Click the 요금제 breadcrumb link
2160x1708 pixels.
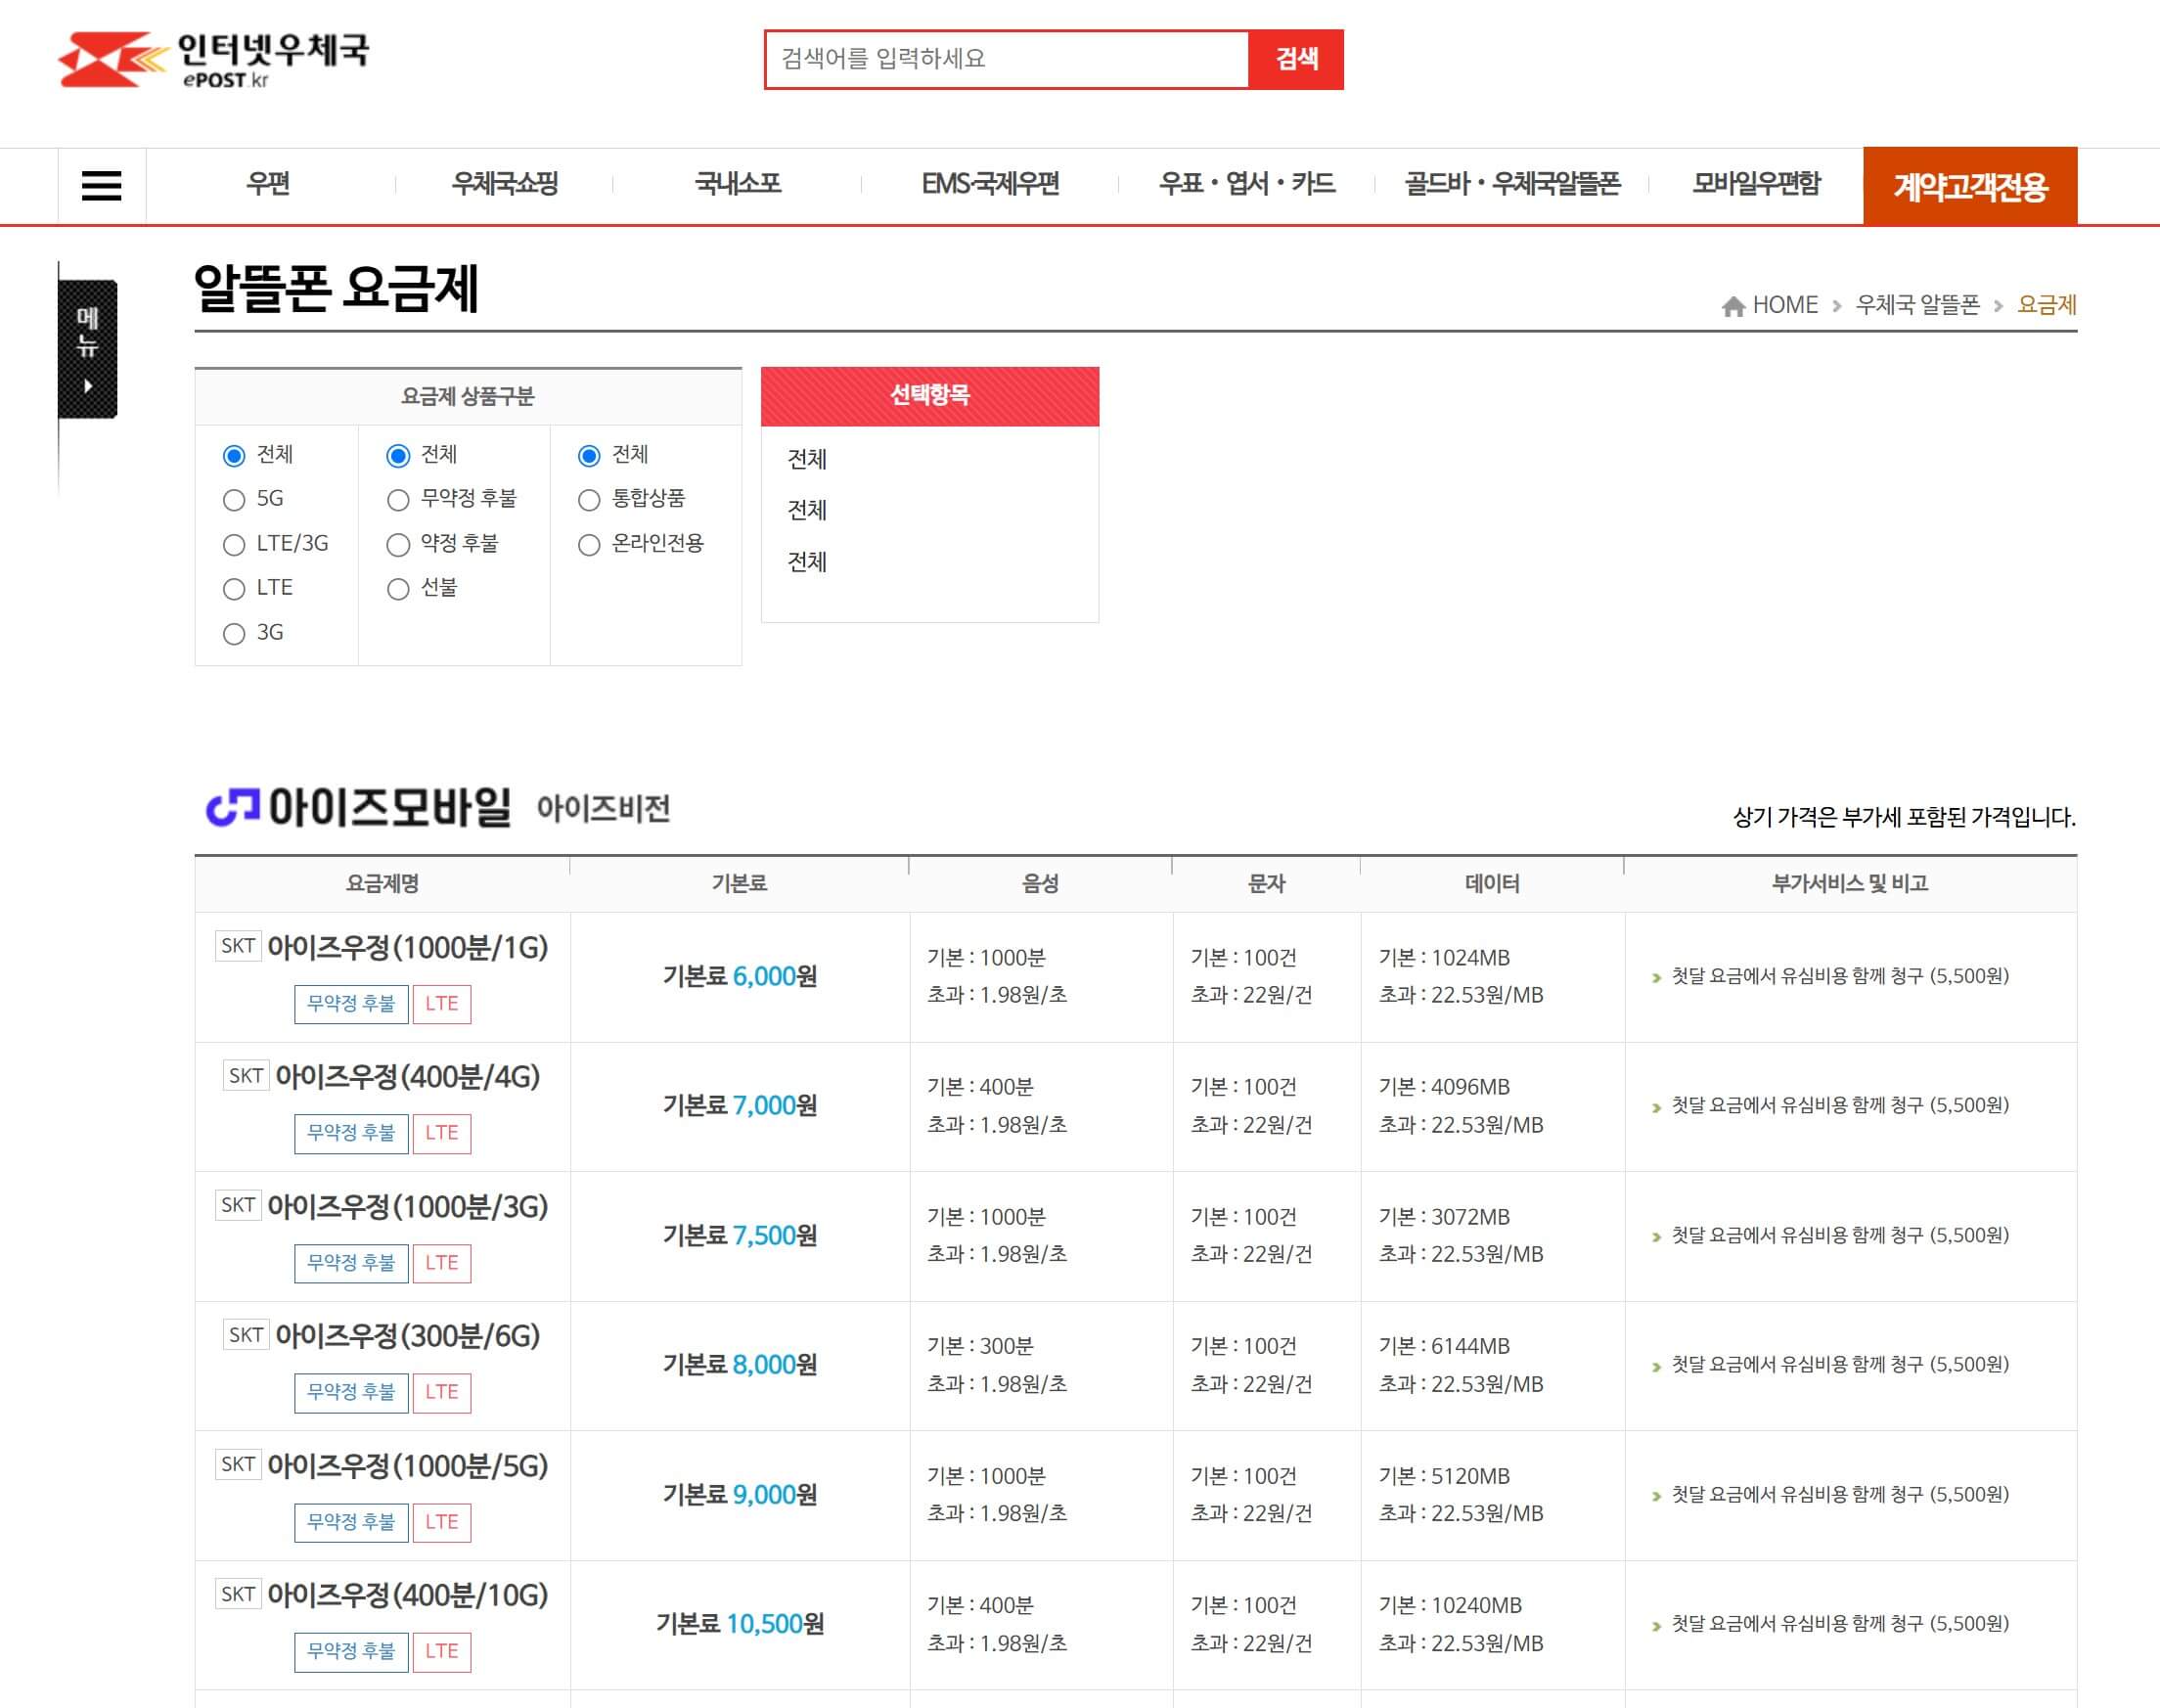pos(2047,305)
